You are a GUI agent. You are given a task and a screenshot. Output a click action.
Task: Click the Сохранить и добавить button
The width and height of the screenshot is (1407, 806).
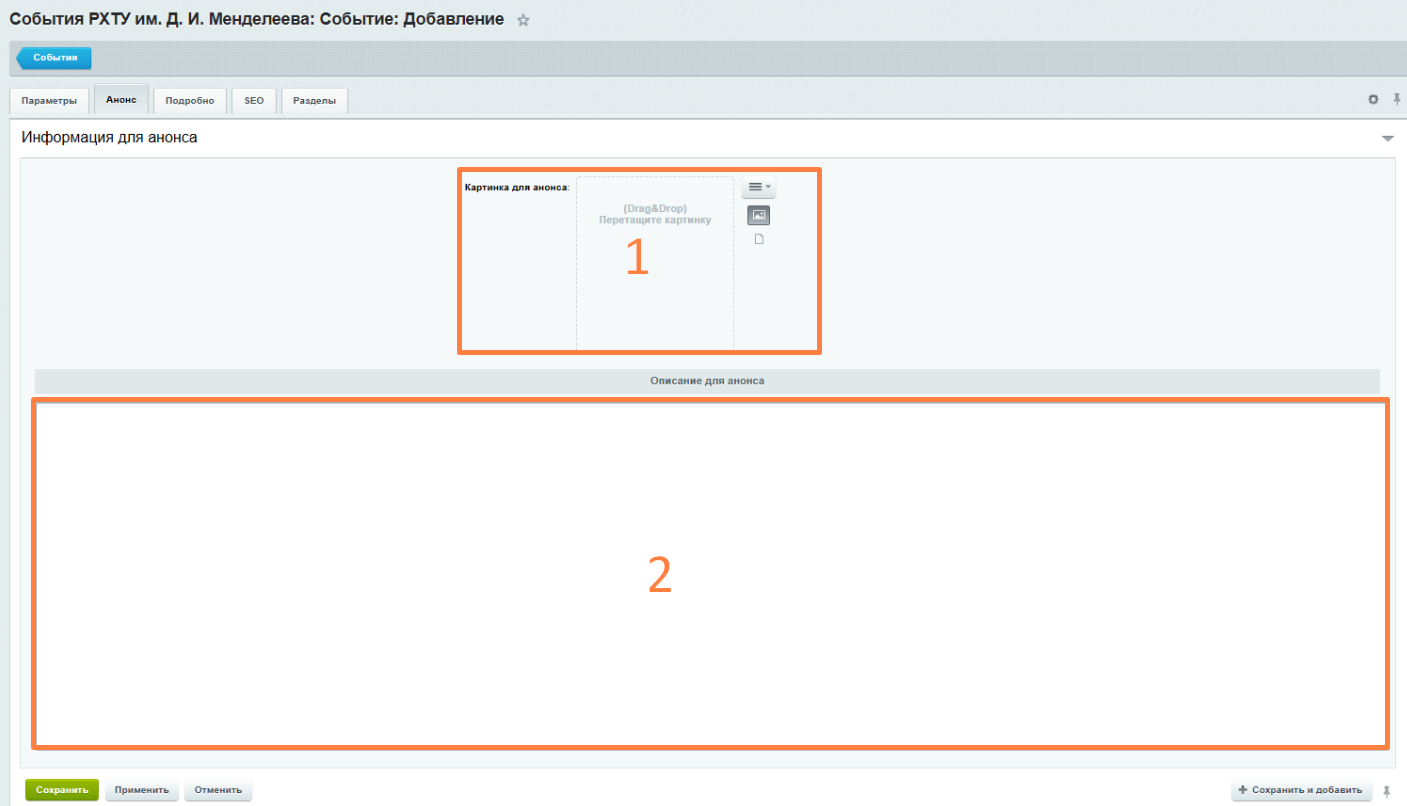pyautogui.click(x=1300, y=790)
